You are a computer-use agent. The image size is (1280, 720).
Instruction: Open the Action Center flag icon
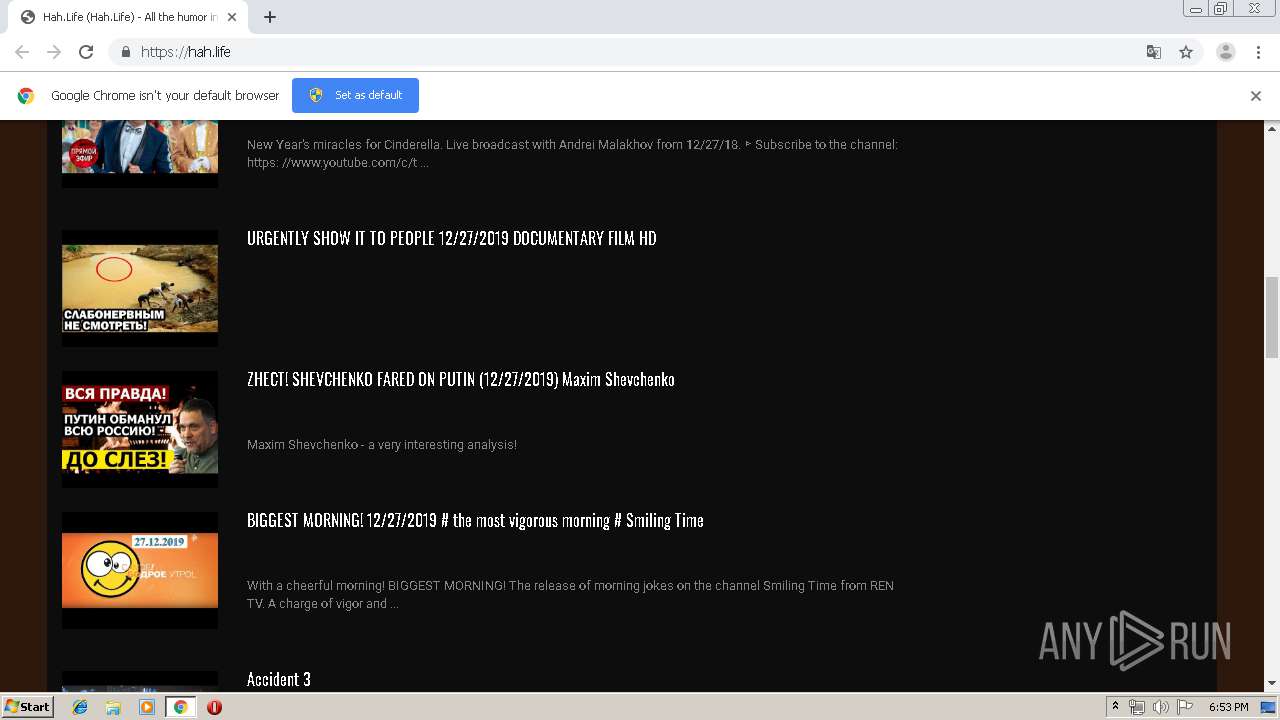point(1185,707)
